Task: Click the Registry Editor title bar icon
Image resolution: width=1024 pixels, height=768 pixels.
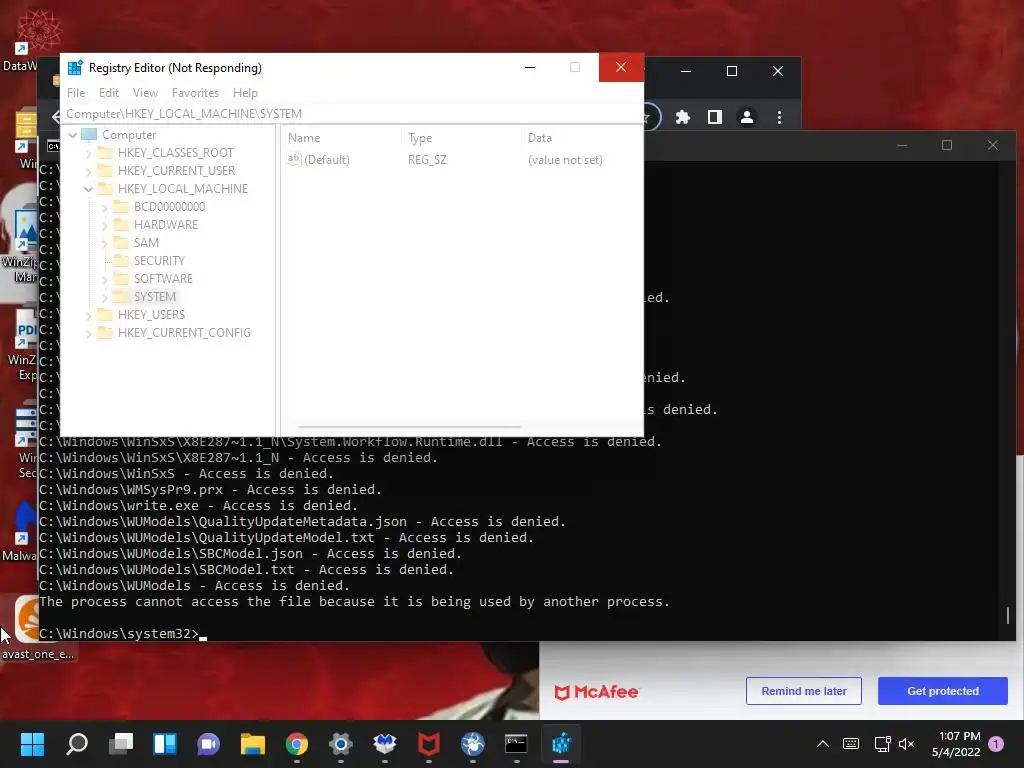Action: click(x=75, y=67)
